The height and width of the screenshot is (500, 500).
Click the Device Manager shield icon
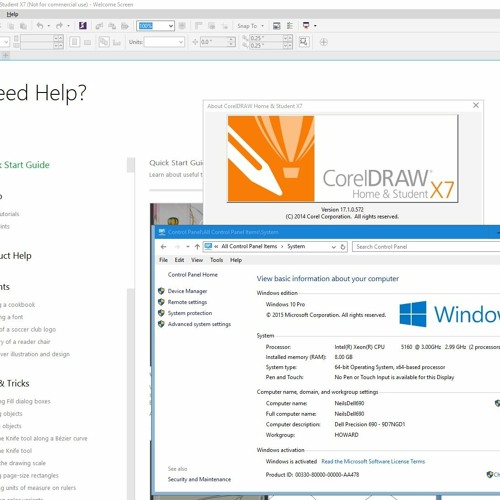[x=161, y=291]
